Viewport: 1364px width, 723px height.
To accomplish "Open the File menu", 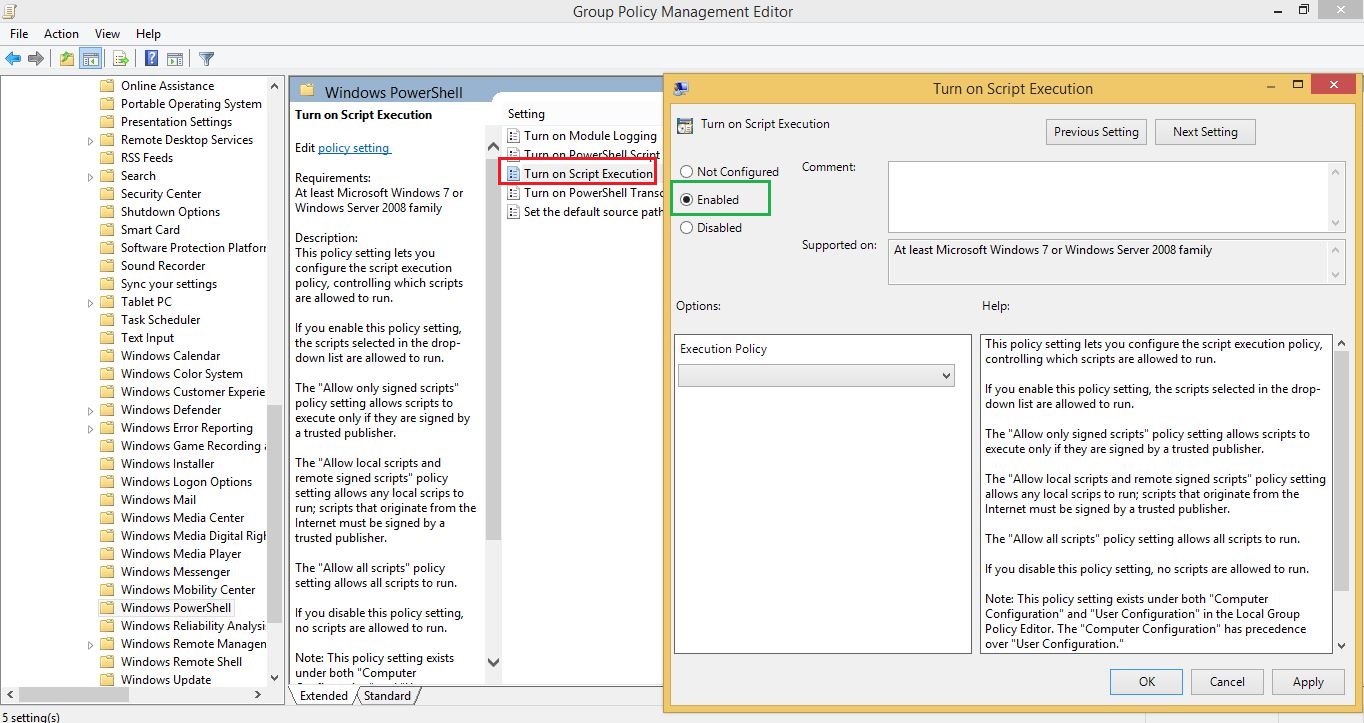I will (x=19, y=34).
